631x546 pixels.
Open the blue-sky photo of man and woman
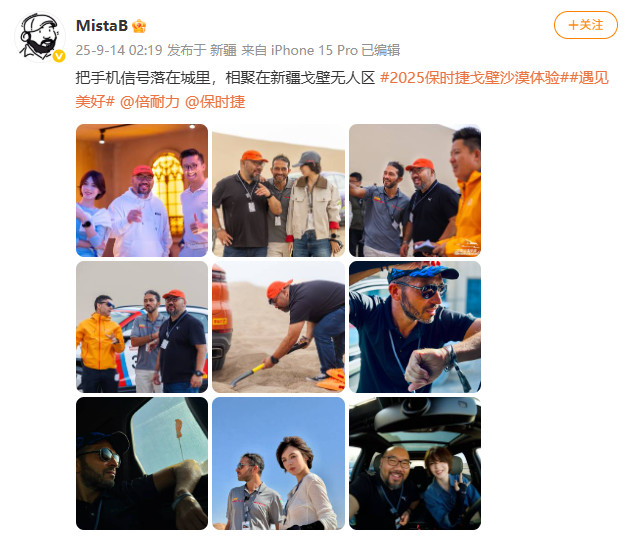pyautogui.click(x=278, y=464)
